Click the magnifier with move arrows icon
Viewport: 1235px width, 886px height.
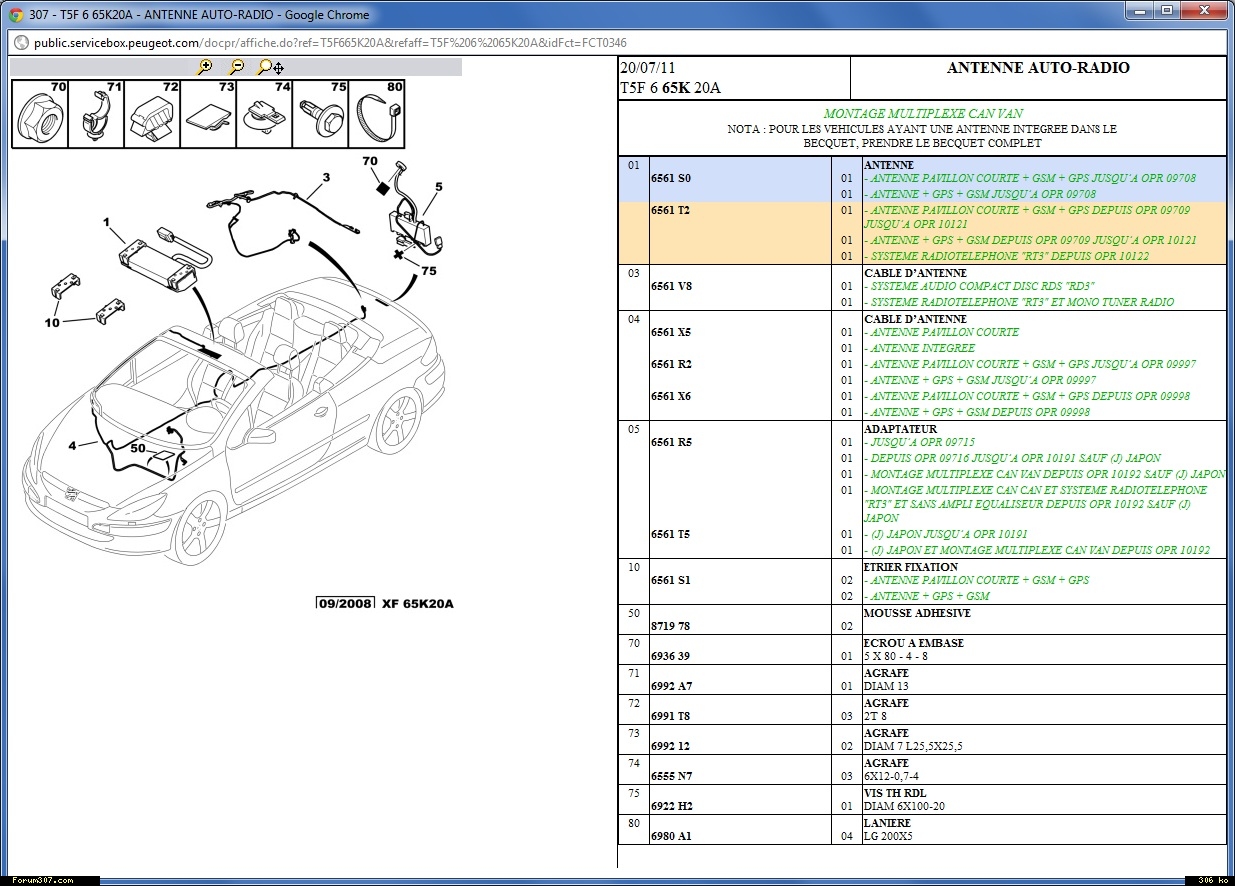pyautogui.click(x=270, y=67)
